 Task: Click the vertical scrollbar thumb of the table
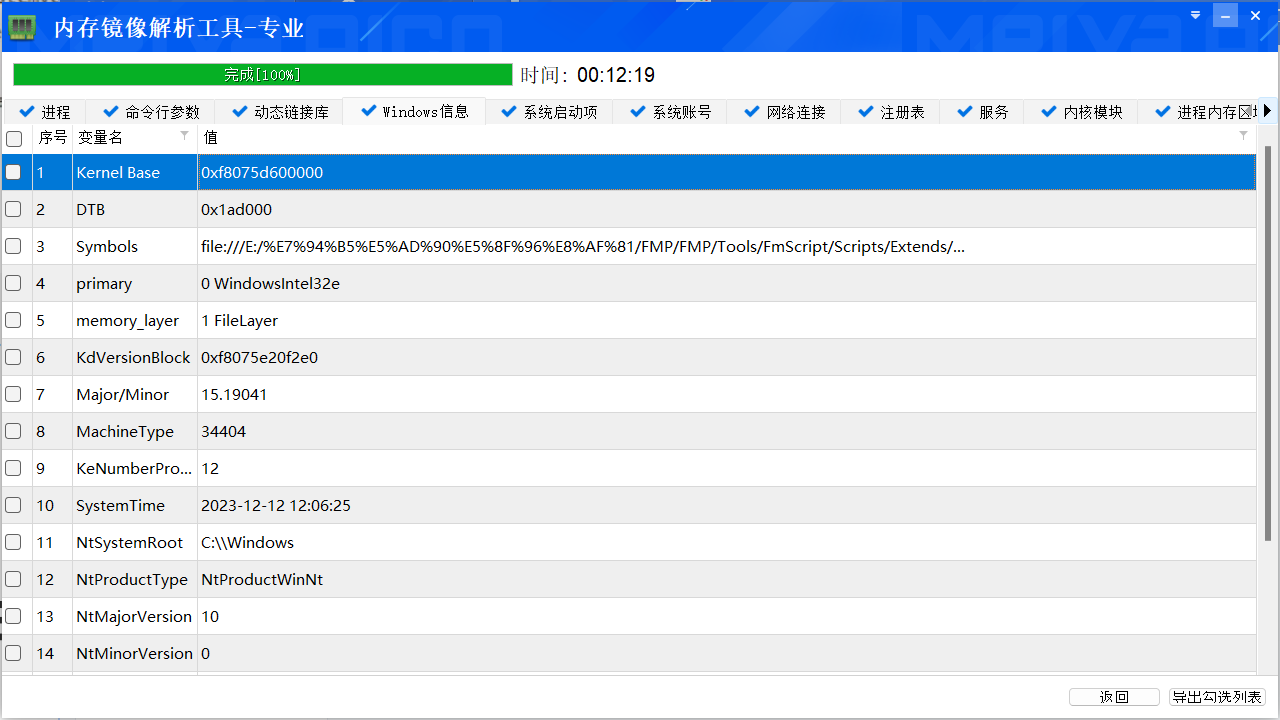tap(1269, 343)
